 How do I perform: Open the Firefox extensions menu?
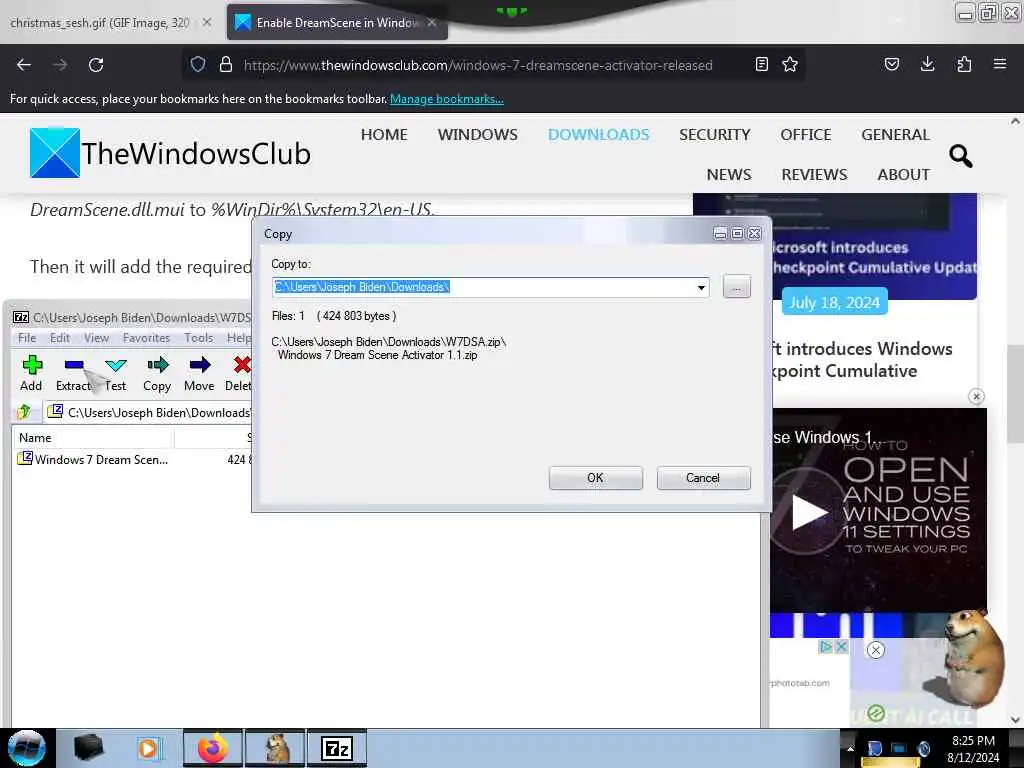964,65
